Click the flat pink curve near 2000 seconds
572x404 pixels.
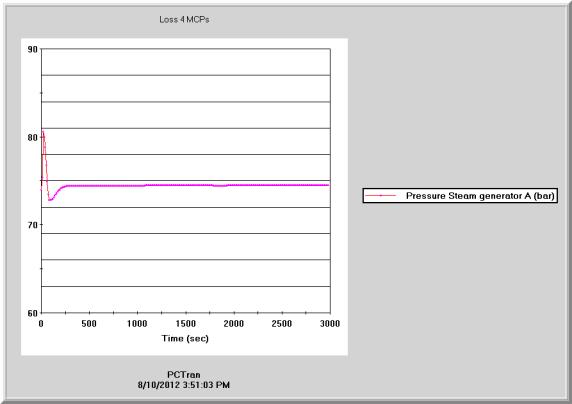click(233, 185)
